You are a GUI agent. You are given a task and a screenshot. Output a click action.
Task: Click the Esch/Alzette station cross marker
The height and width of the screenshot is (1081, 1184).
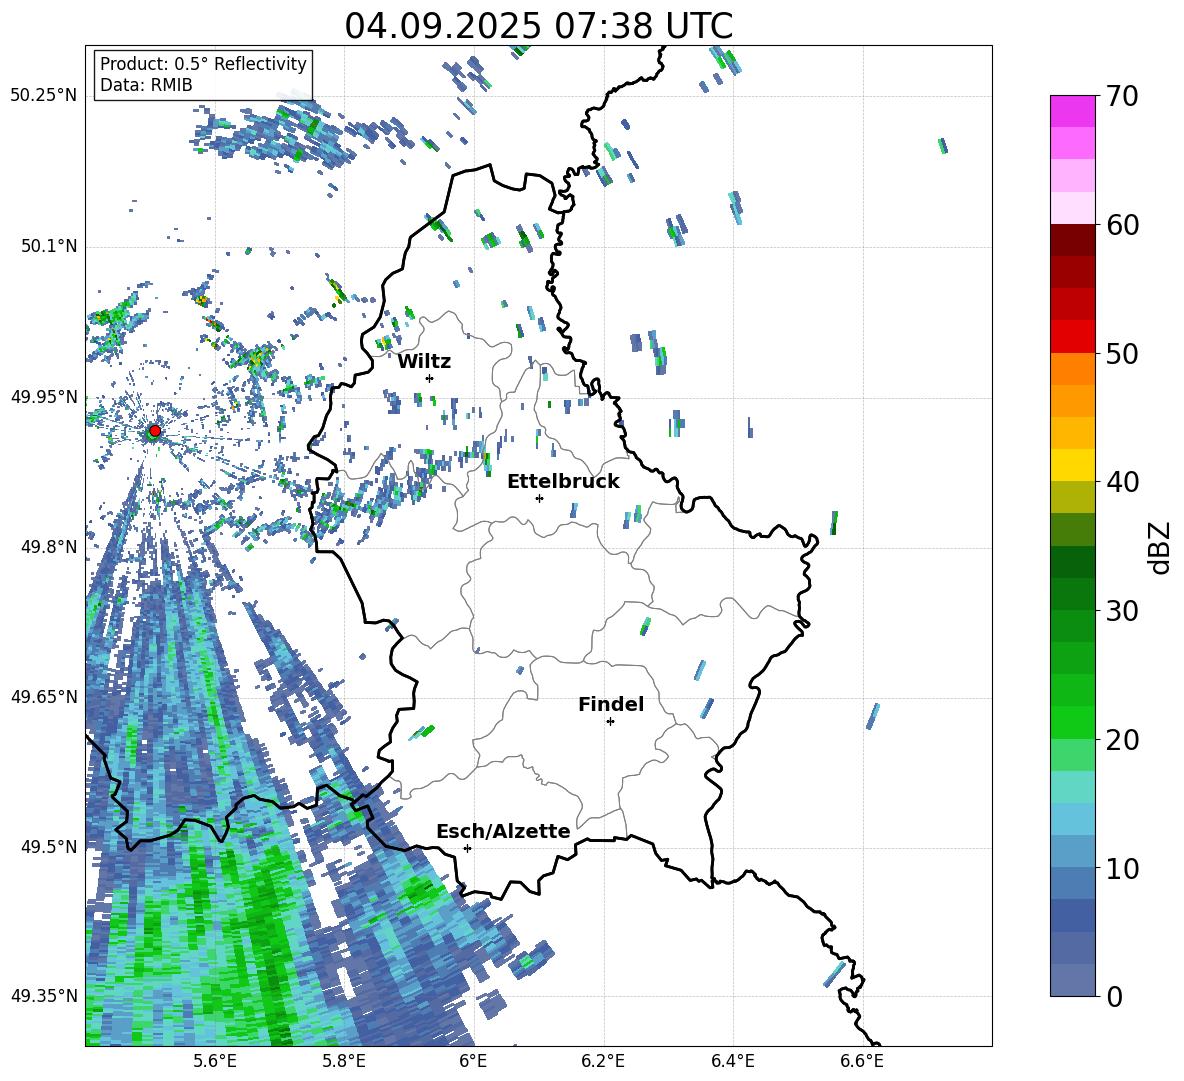coord(467,848)
